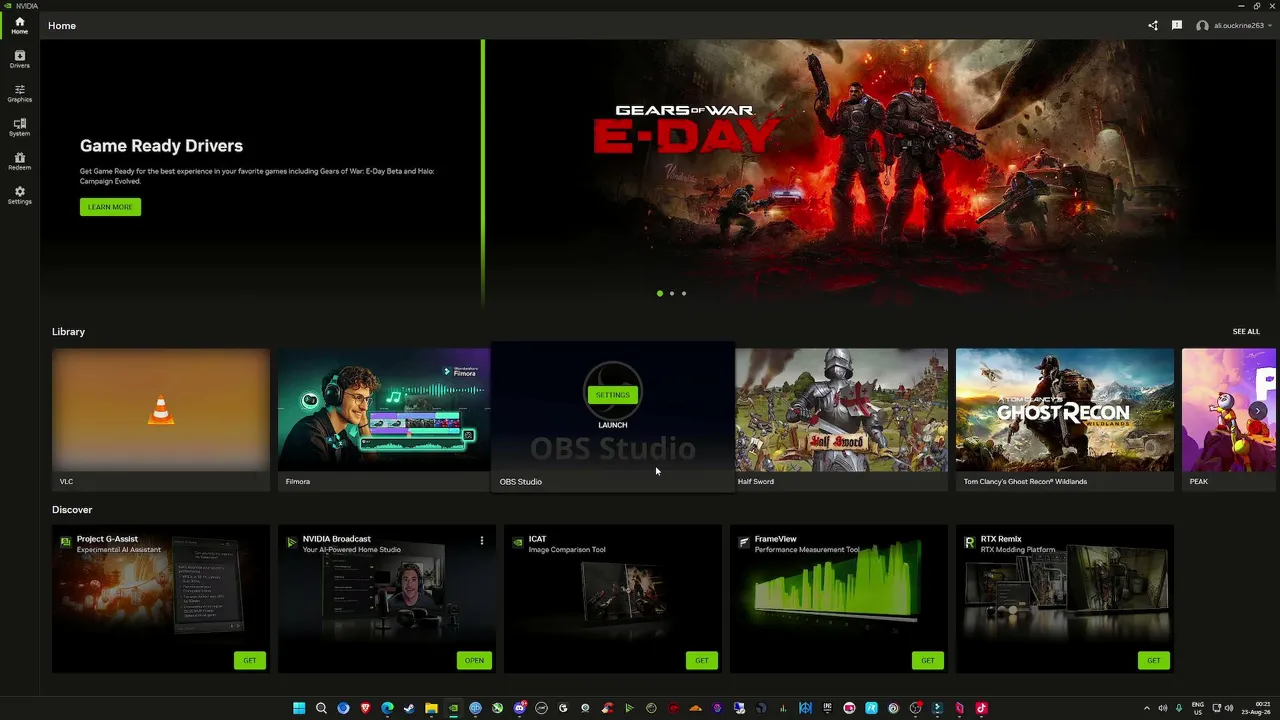Click the 'Discover' section heading
The height and width of the screenshot is (720, 1280).
point(72,510)
